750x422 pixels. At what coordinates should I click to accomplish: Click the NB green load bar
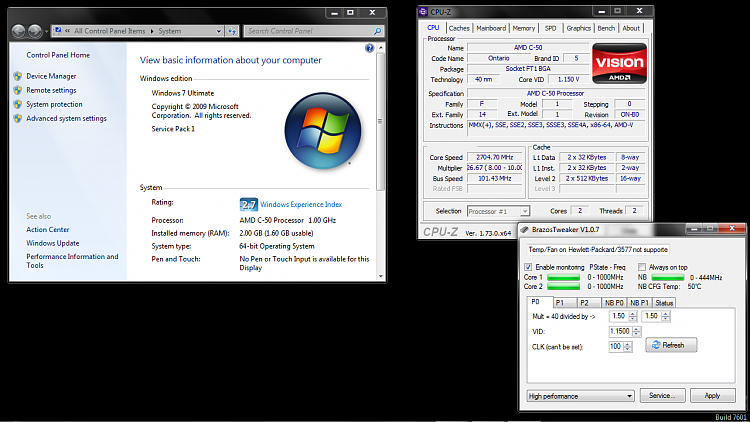(x=668, y=278)
